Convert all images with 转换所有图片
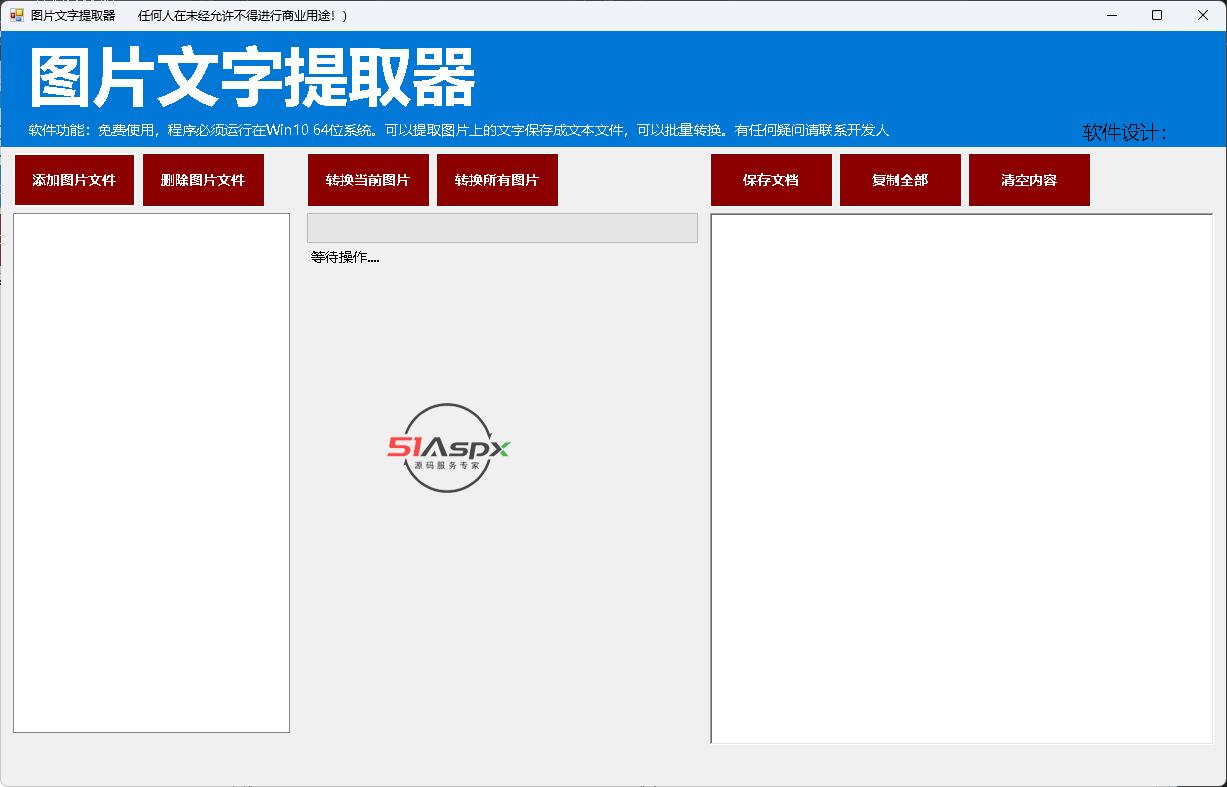This screenshot has width=1227, height=787. tap(497, 180)
